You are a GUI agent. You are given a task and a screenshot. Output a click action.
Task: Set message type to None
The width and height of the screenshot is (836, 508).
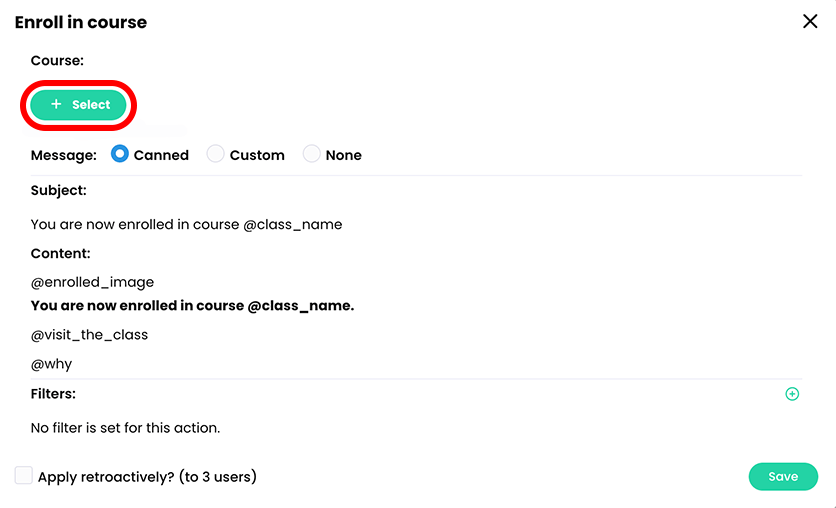point(312,154)
